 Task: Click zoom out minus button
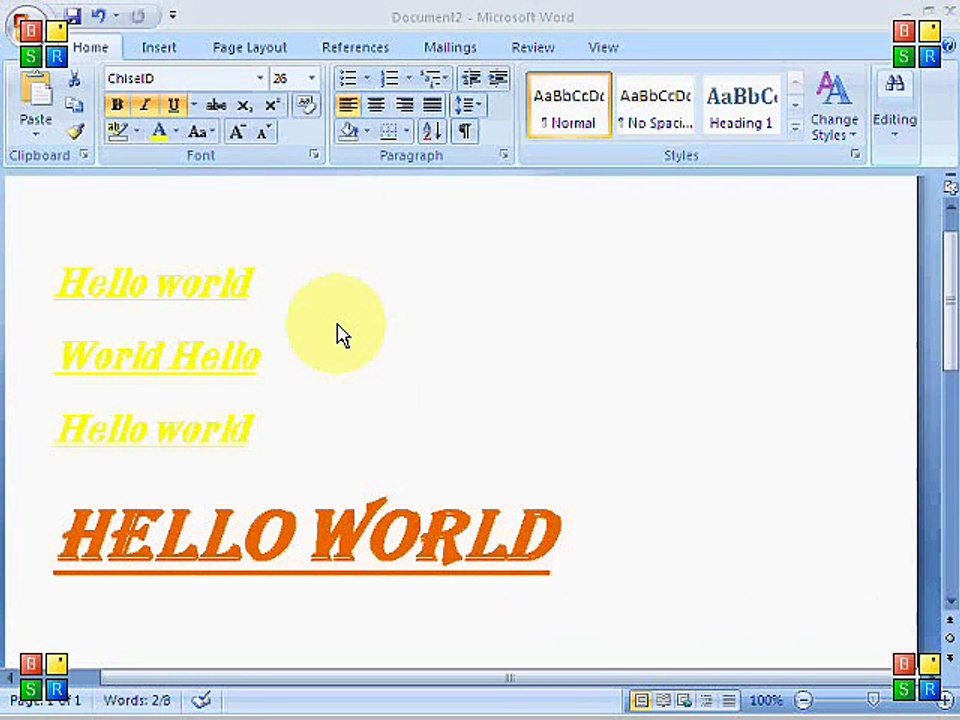pos(803,700)
